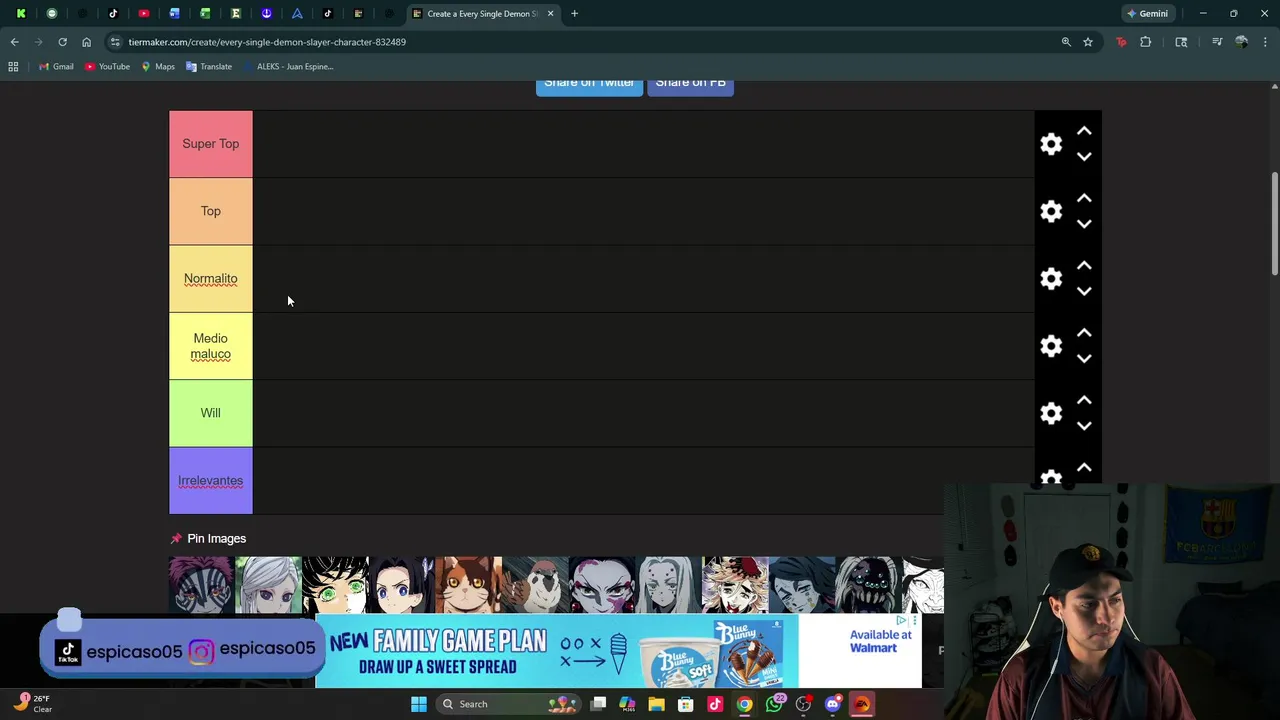Open settings gear for Normalito tier

(1051, 279)
